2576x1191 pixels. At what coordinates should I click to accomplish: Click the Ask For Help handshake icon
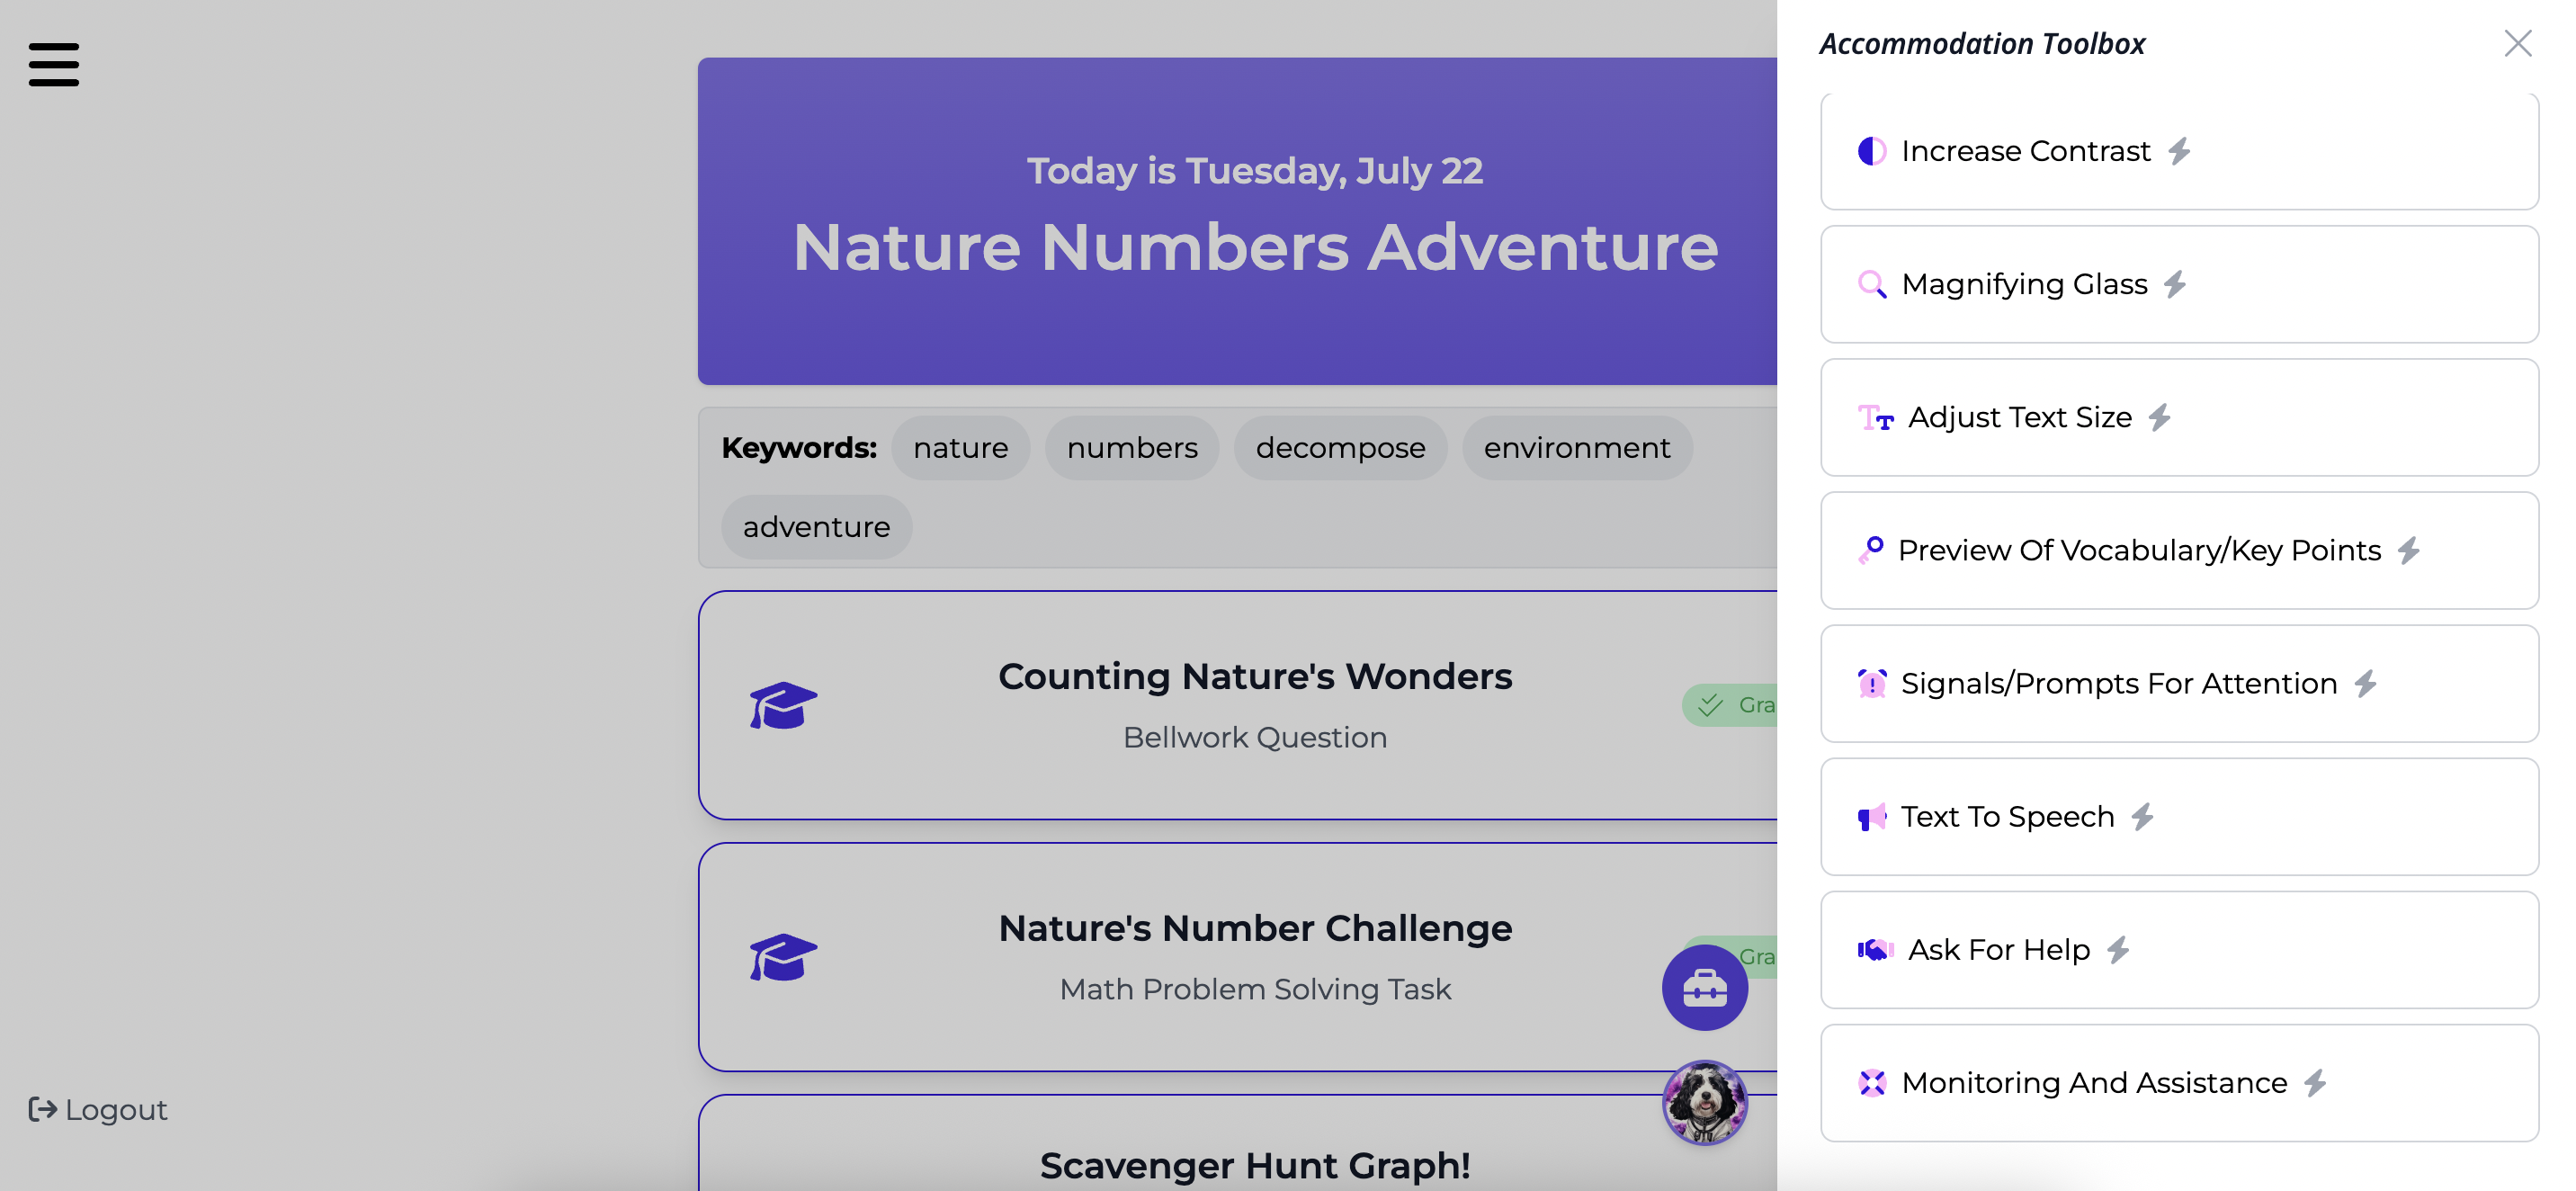coord(1875,950)
